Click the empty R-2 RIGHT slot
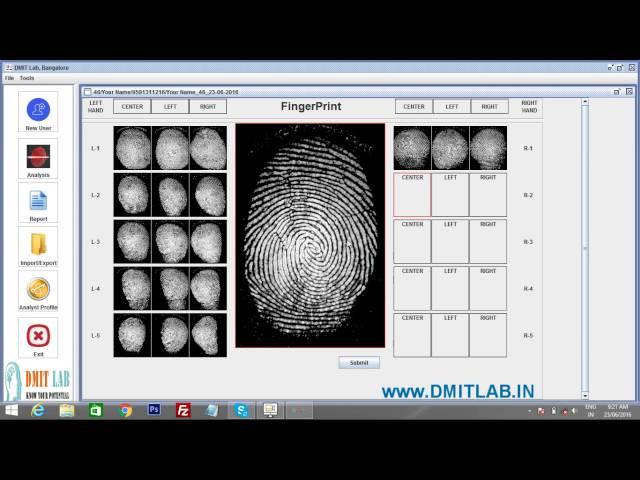Screen dimensions: 640x480 click(488, 195)
